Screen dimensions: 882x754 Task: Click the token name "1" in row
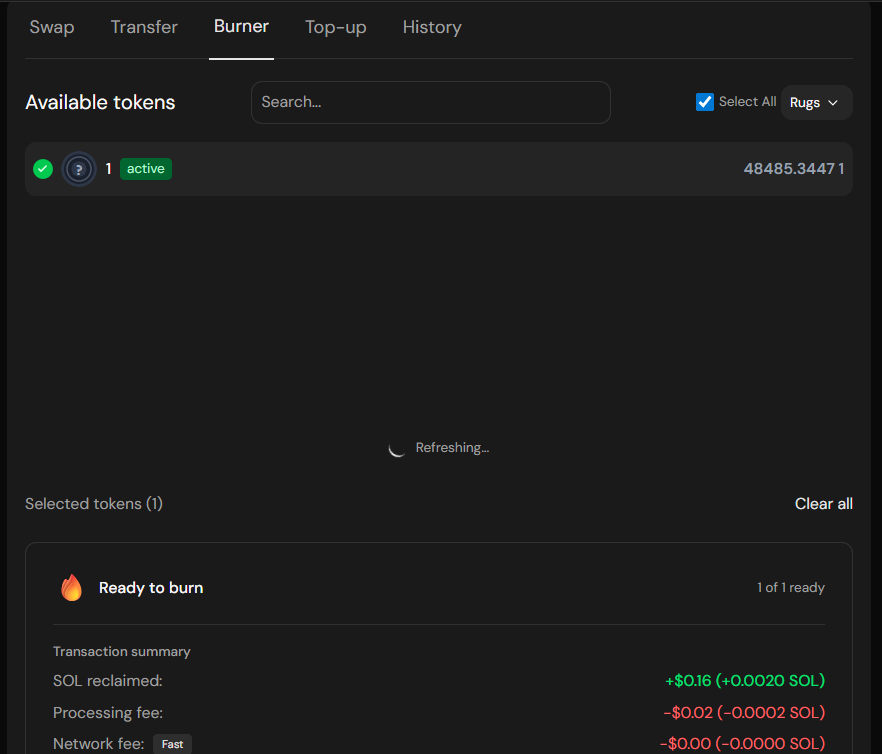109,169
